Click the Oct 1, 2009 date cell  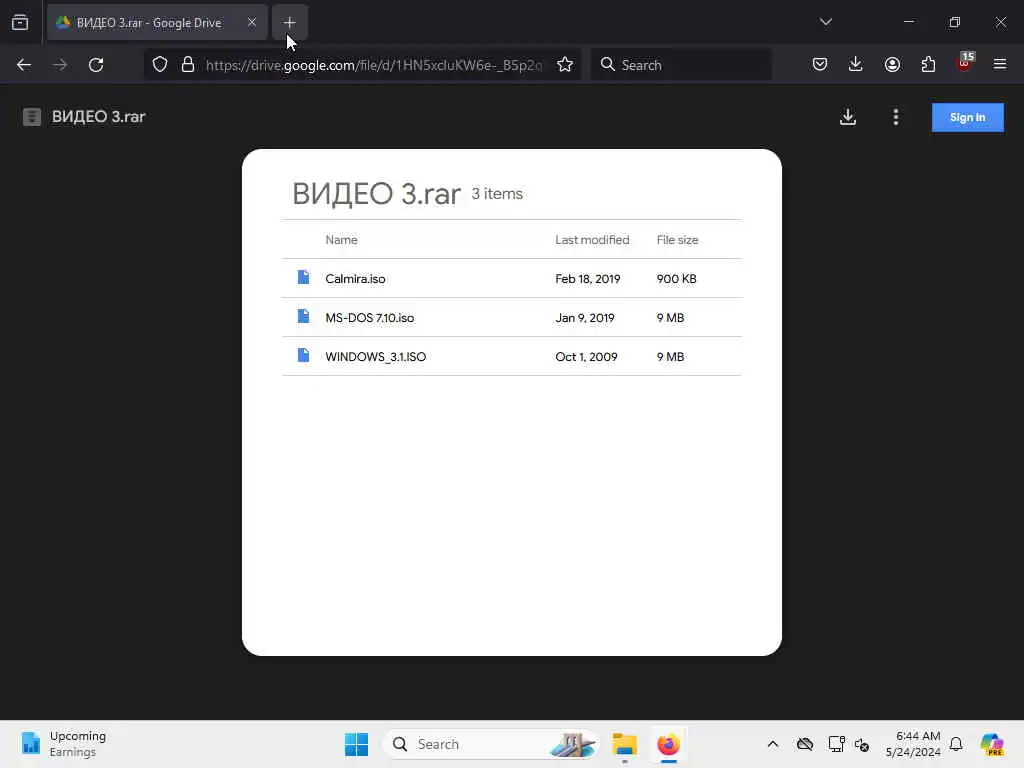(586, 357)
